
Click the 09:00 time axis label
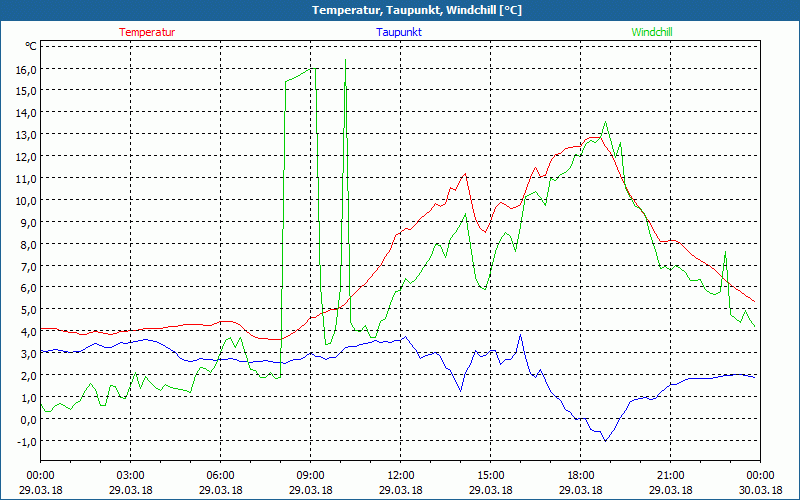(310, 476)
